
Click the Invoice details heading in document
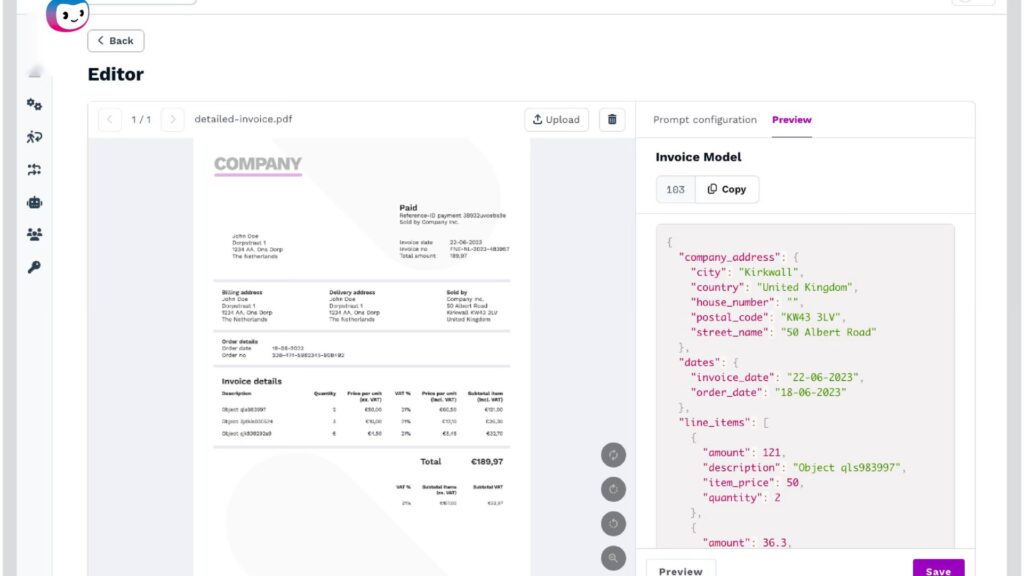point(251,381)
